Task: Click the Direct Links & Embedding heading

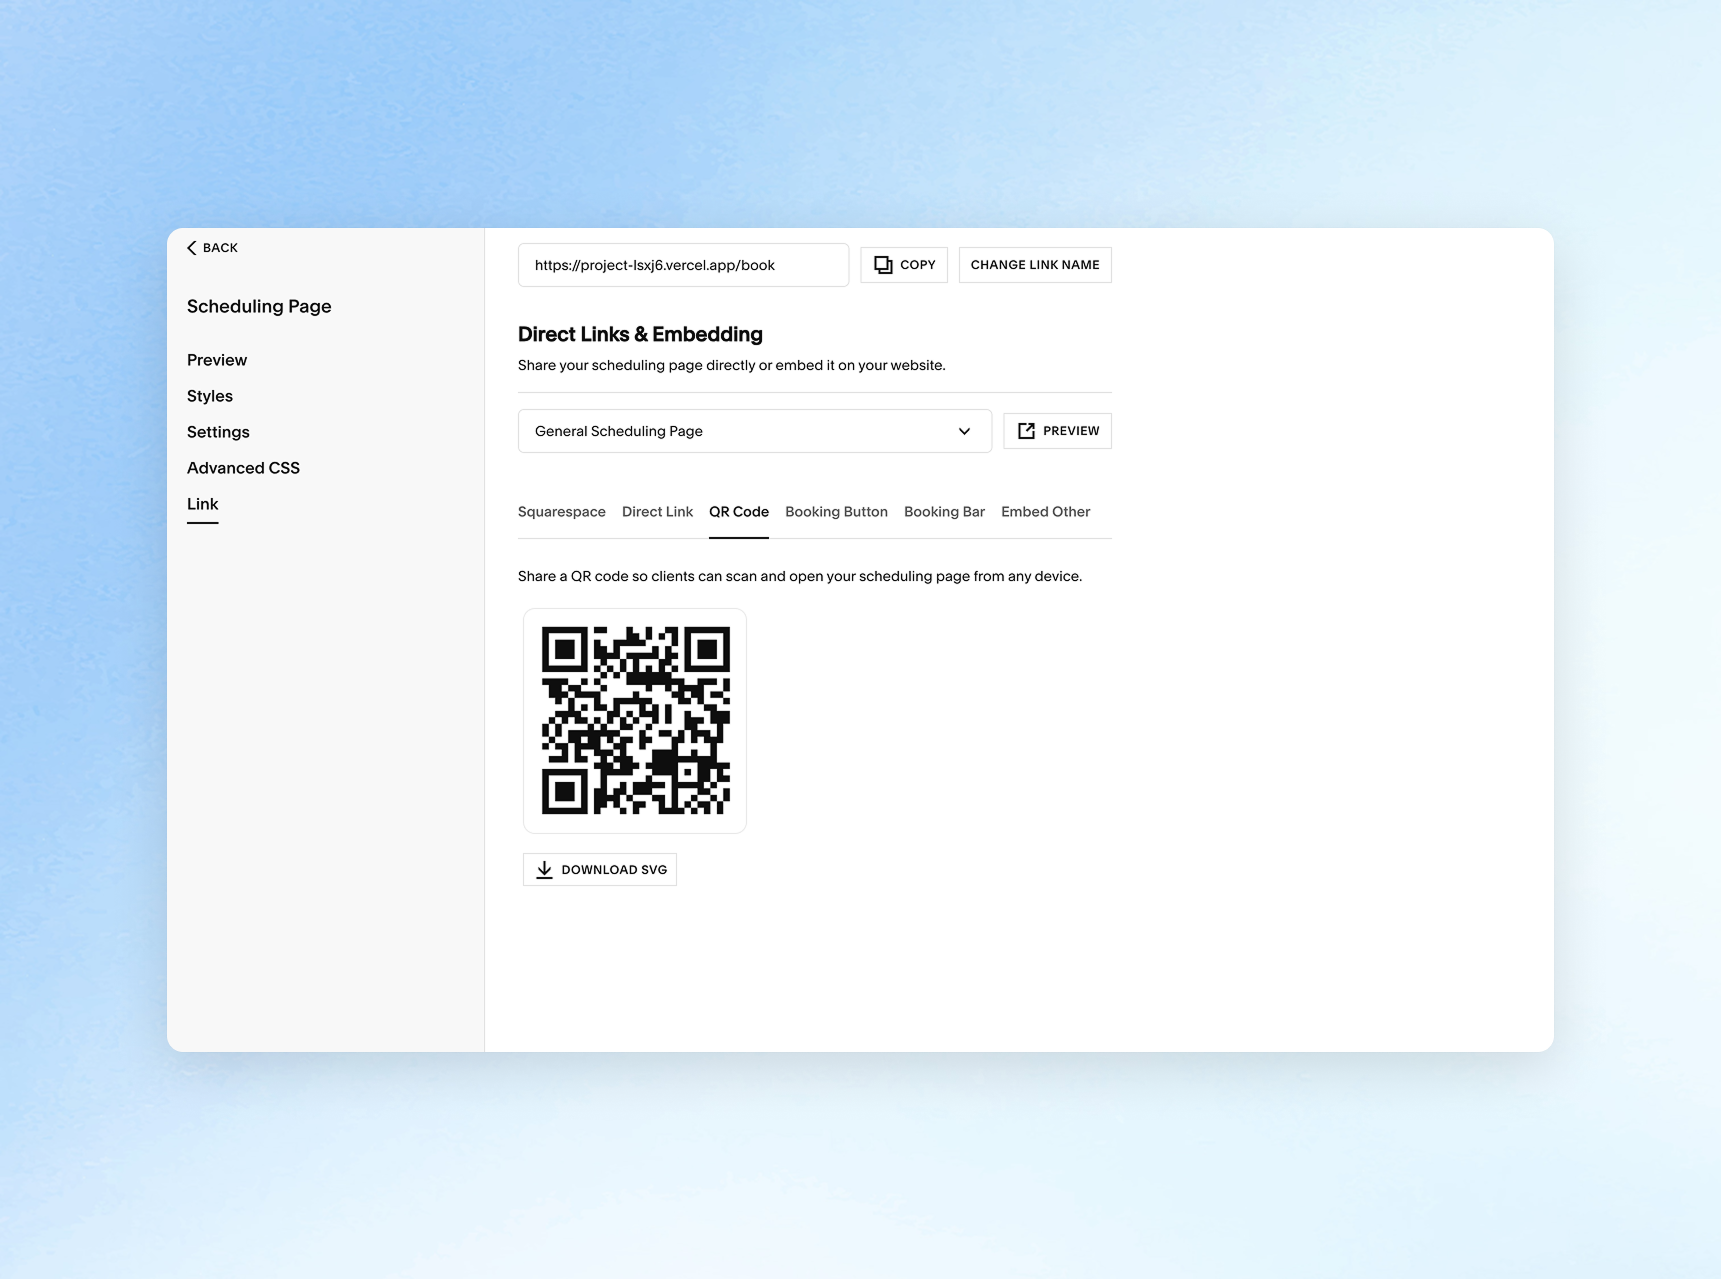Action: pyautogui.click(x=640, y=334)
